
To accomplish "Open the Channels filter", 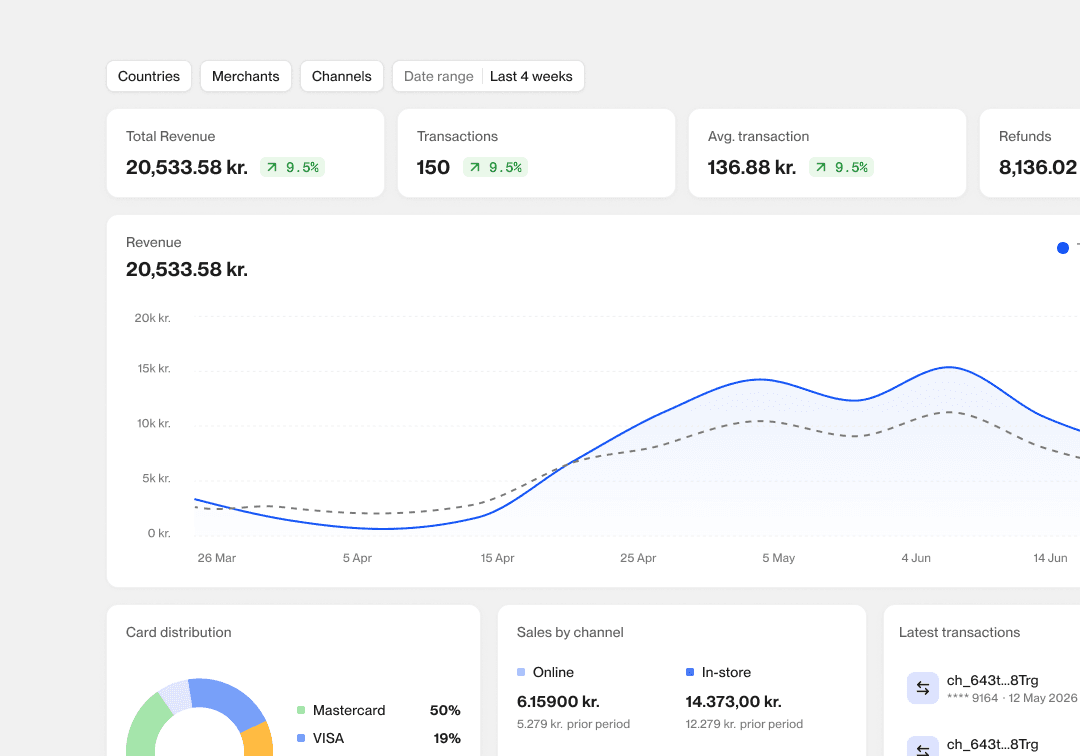I will coord(342,76).
